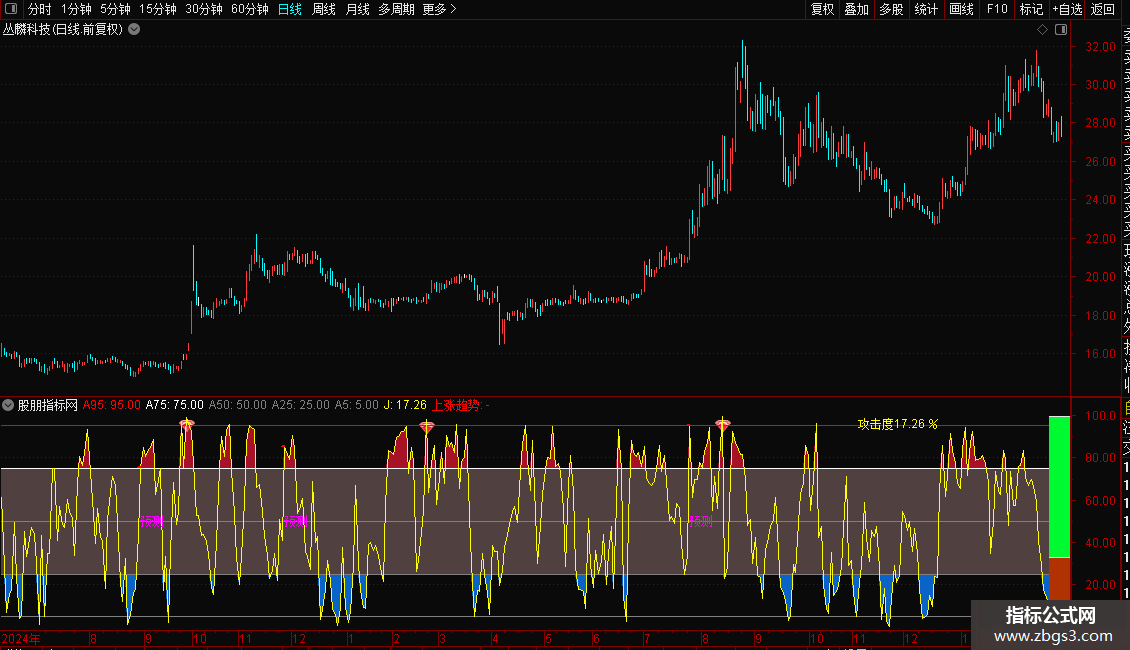Click the 20.00 indicator axis label
The image size is (1130, 650).
click(x=1100, y=584)
